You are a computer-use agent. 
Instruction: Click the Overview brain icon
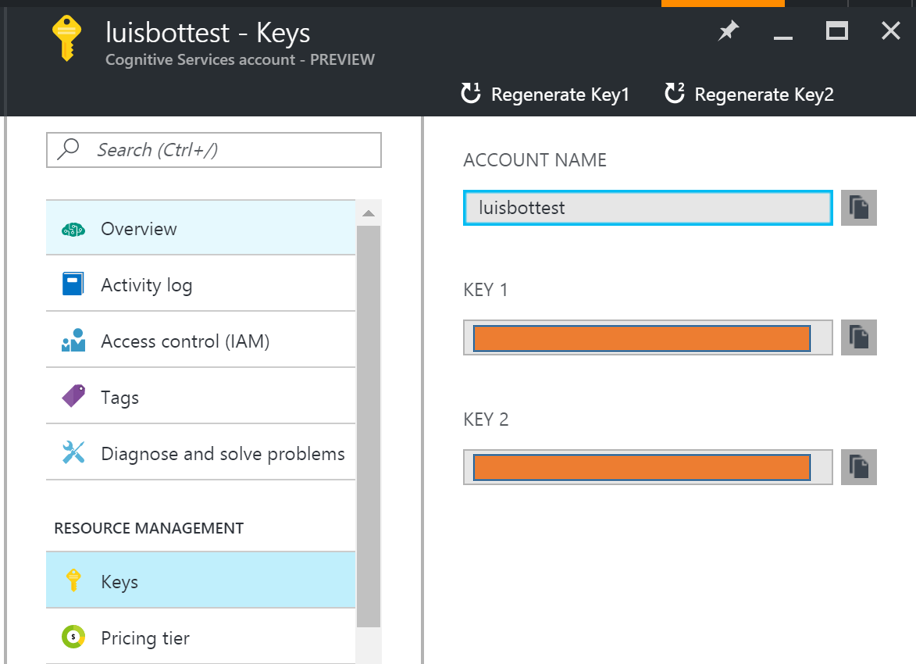point(73,229)
